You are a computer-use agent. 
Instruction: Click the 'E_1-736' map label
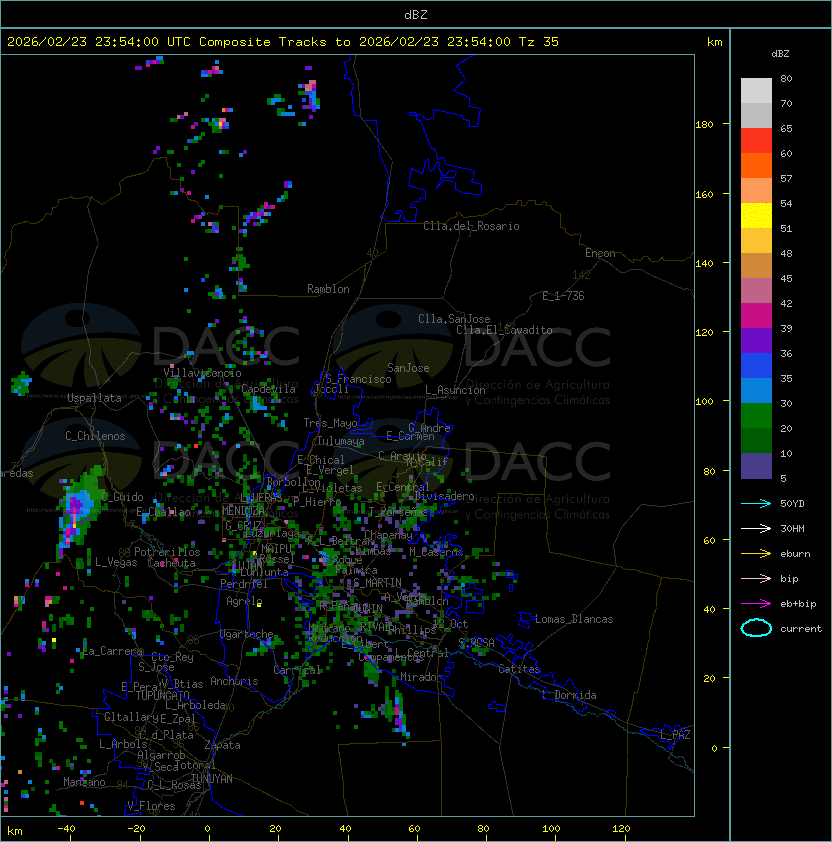point(563,296)
